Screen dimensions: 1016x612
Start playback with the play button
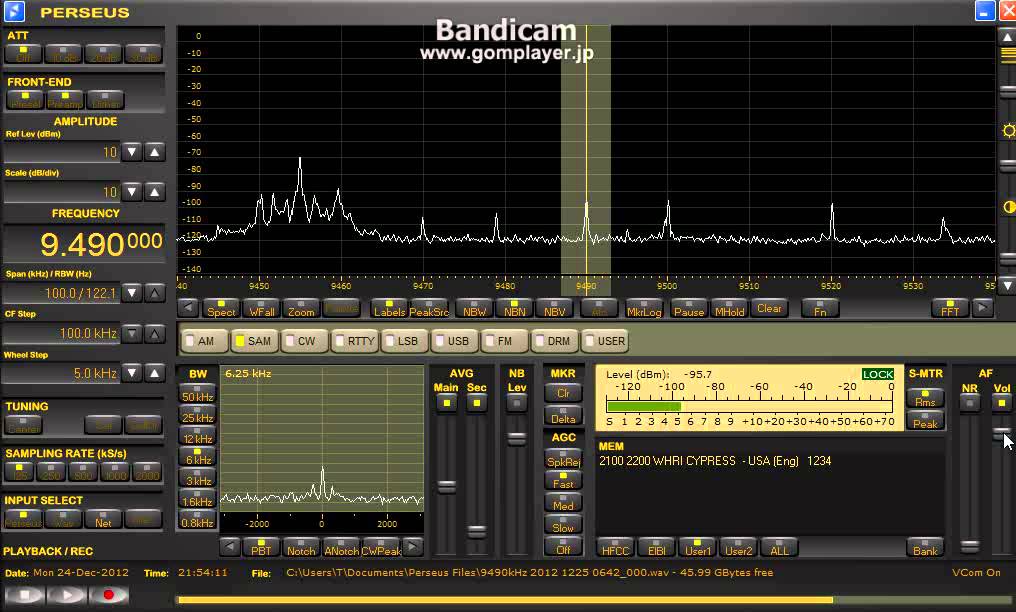click(x=66, y=595)
